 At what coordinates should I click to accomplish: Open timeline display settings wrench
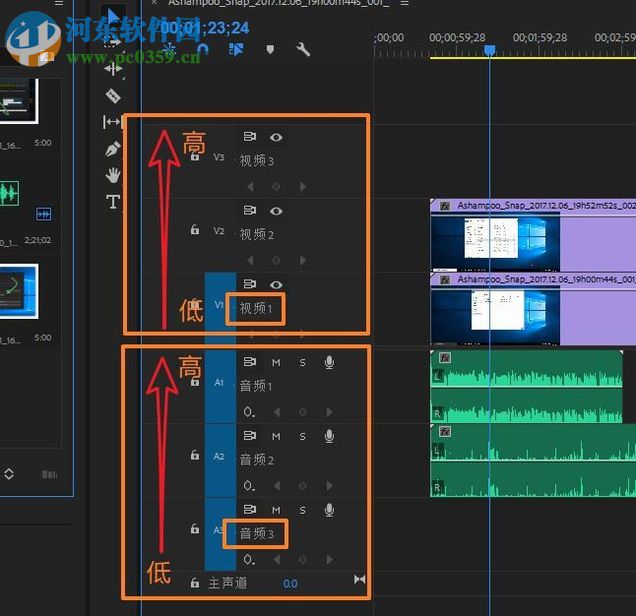[x=303, y=49]
